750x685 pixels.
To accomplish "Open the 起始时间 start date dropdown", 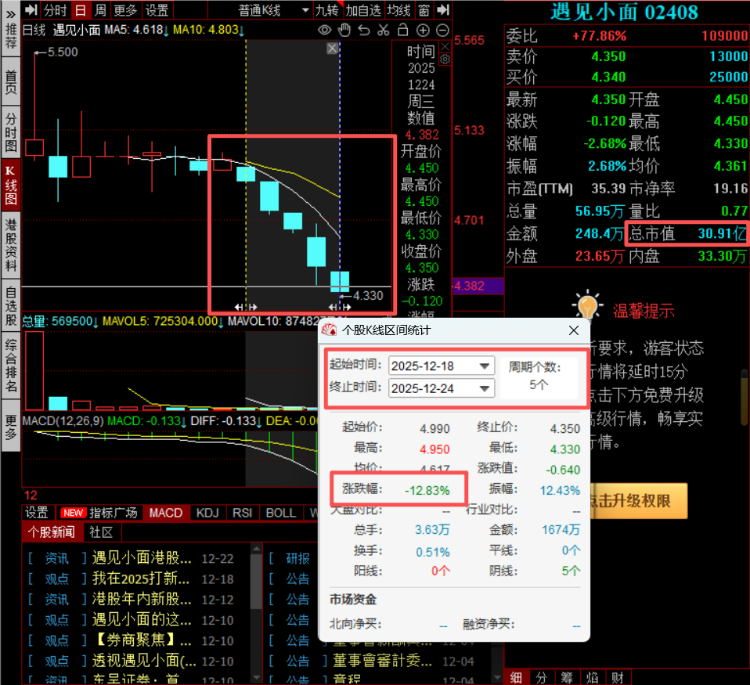I will click(485, 365).
